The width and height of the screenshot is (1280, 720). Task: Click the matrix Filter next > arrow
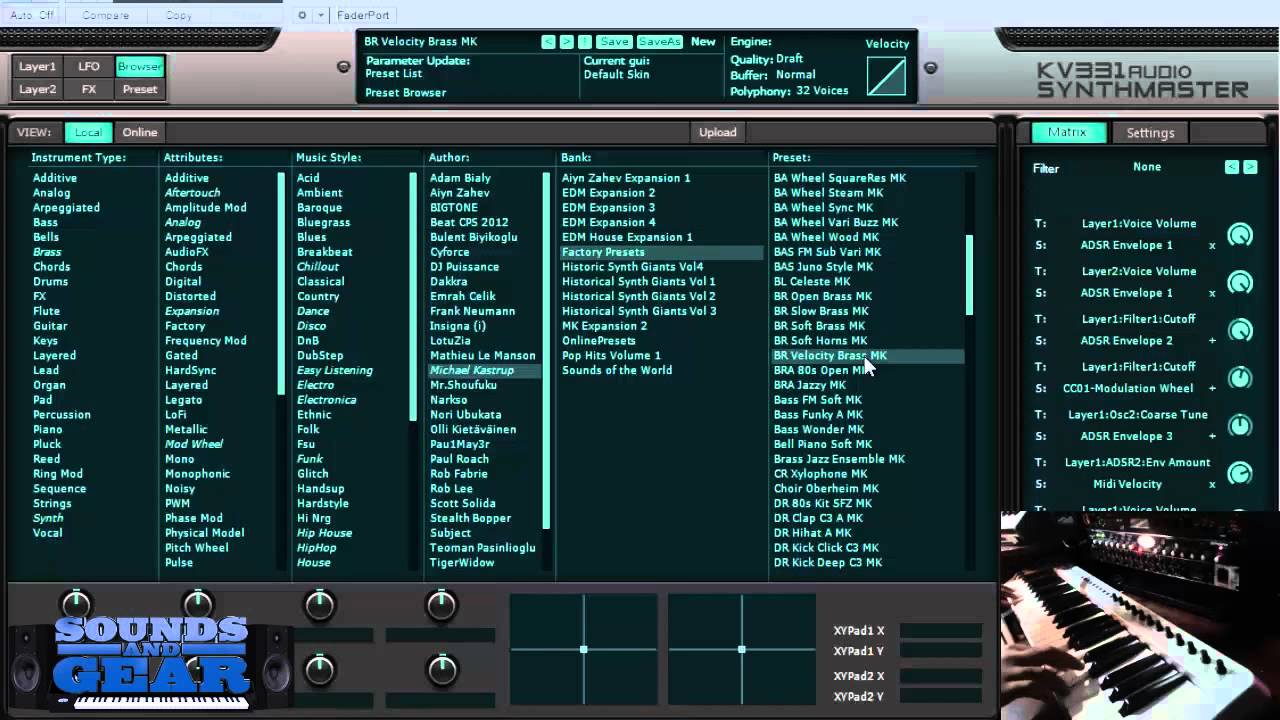pos(1250,167)
